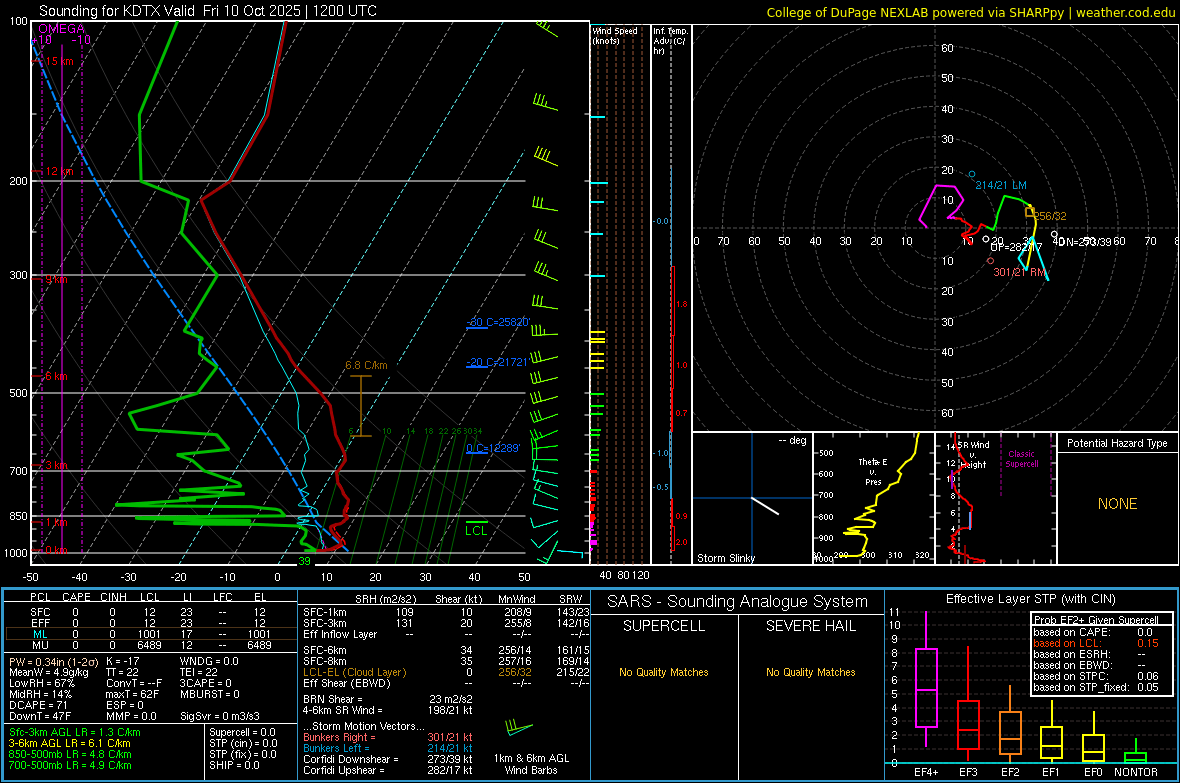Click No Quality Matches under SUPERCELL
Screen dimensions: 1180x783
(664, 672)
